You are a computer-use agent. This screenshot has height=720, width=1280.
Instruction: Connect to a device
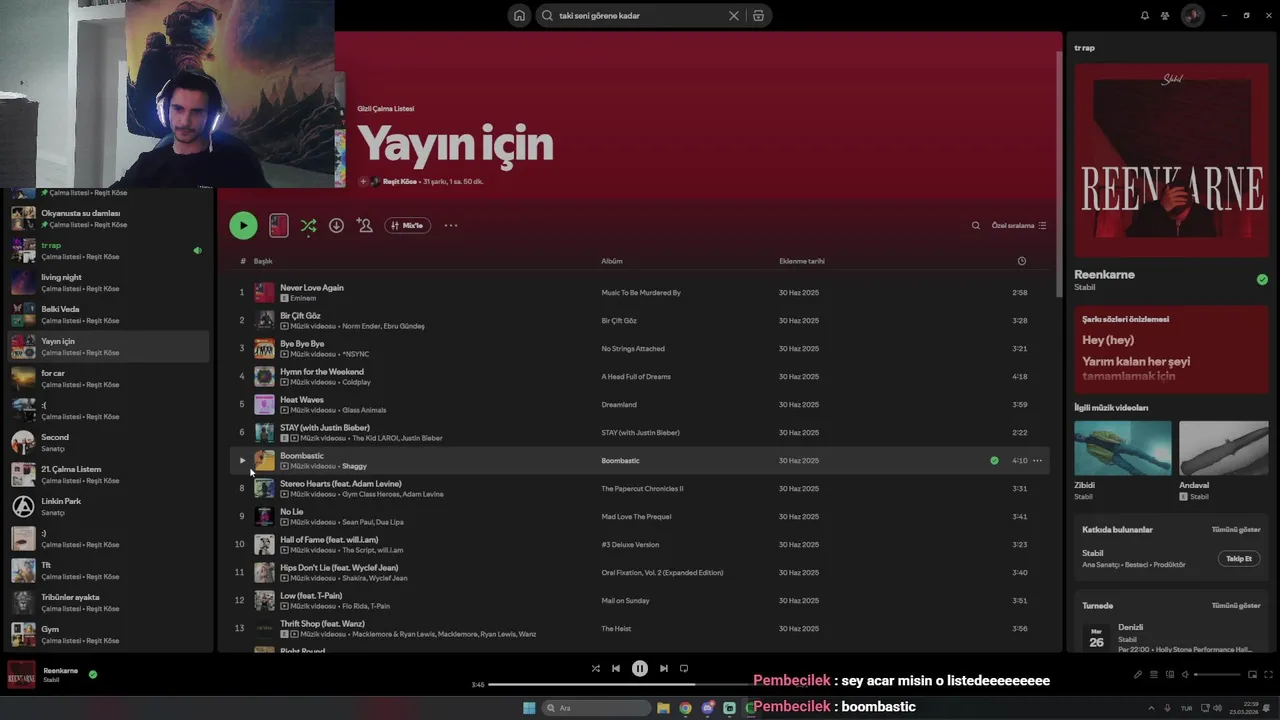[1169, 675]
